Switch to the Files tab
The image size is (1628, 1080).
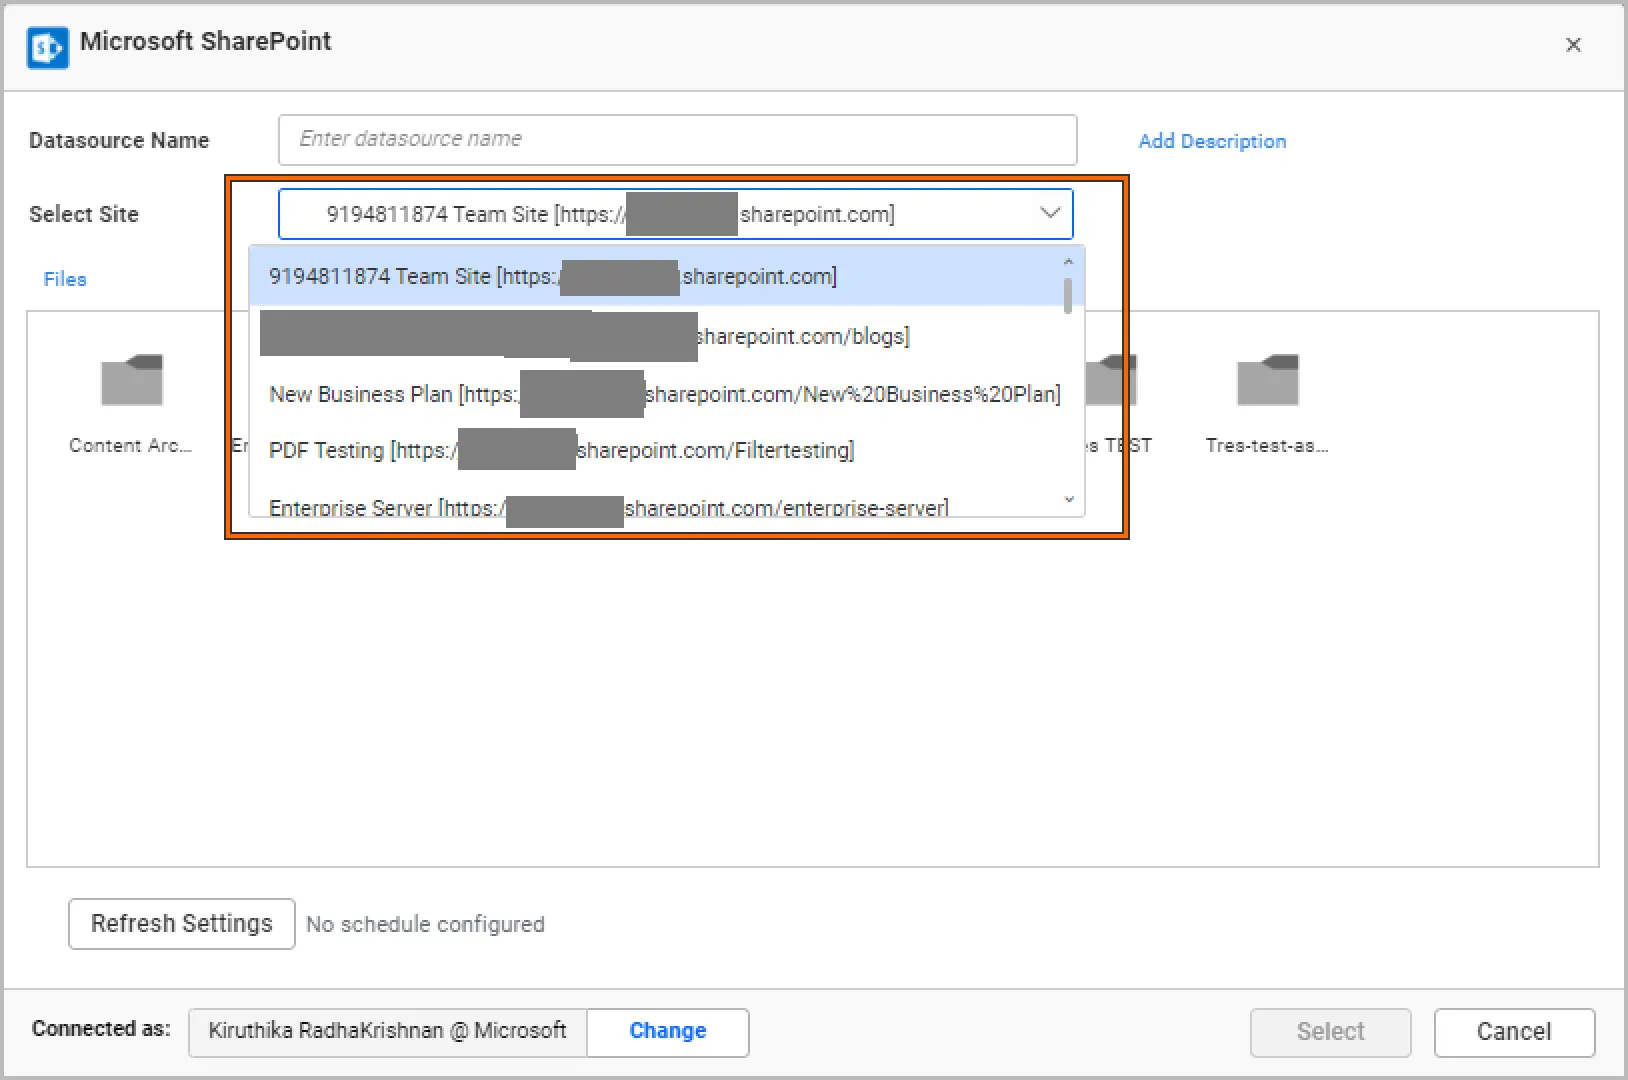pos(65,279)
